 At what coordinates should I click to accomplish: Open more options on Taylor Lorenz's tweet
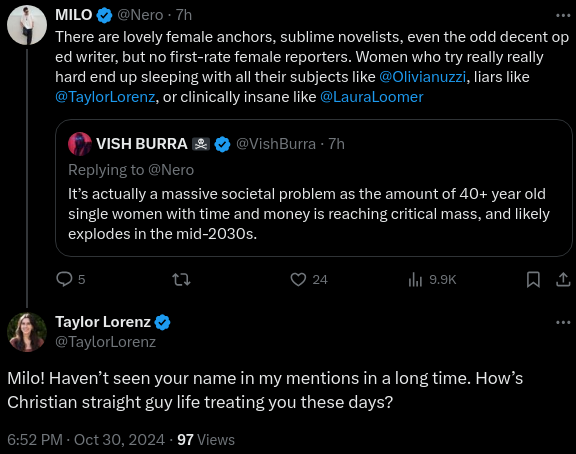(563, 323)
